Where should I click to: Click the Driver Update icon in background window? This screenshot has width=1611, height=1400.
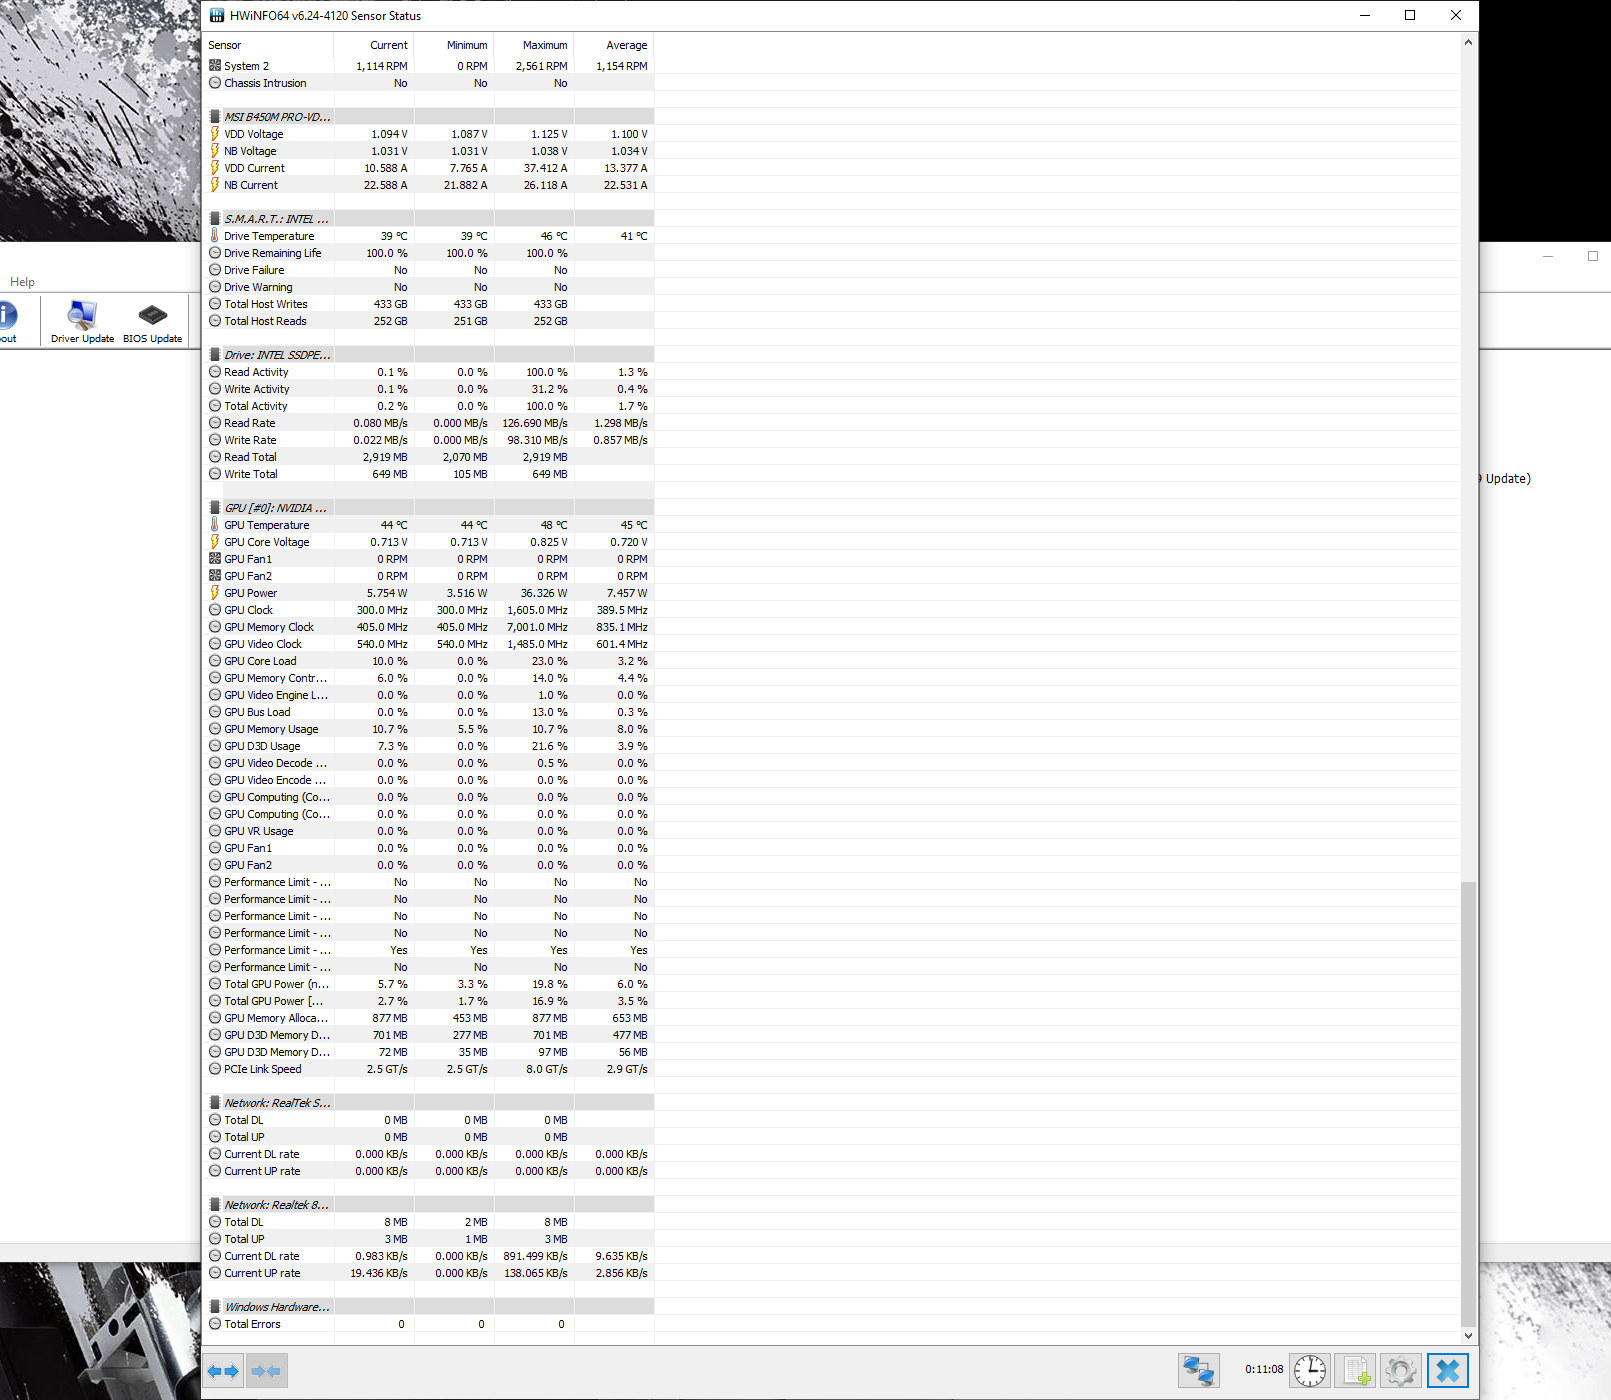coord(82,322)
